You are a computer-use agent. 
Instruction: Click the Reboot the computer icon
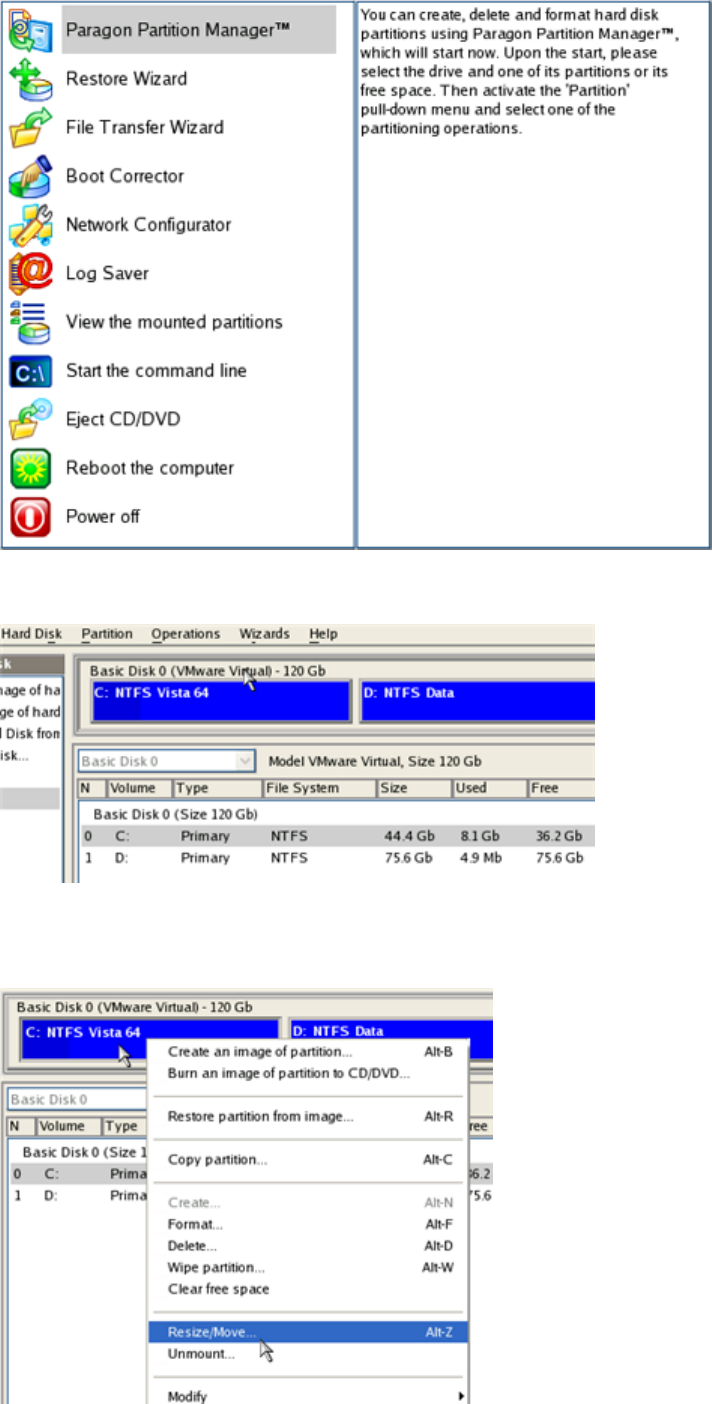30,468
